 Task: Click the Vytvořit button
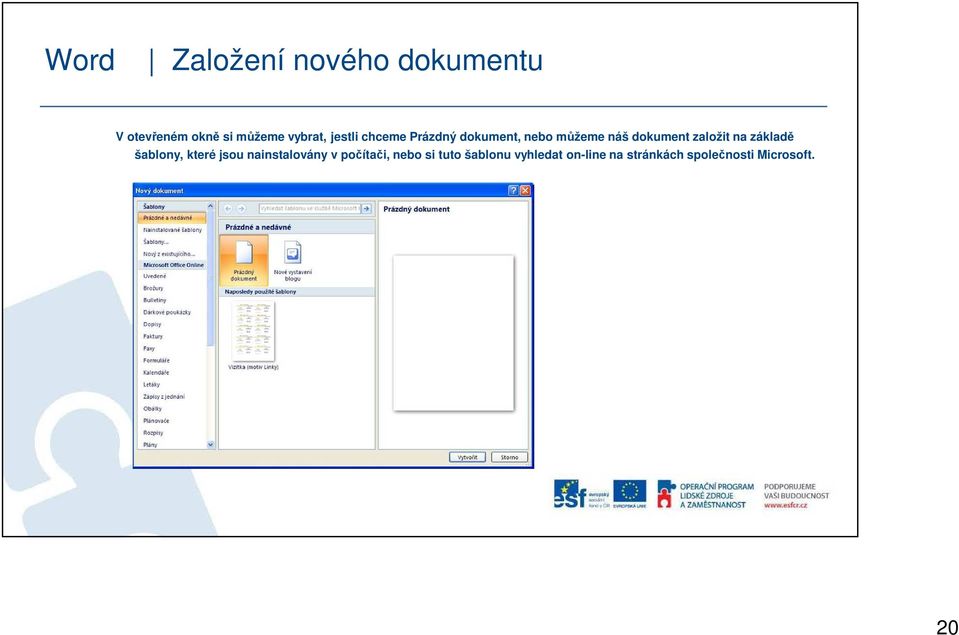[467, 457]
